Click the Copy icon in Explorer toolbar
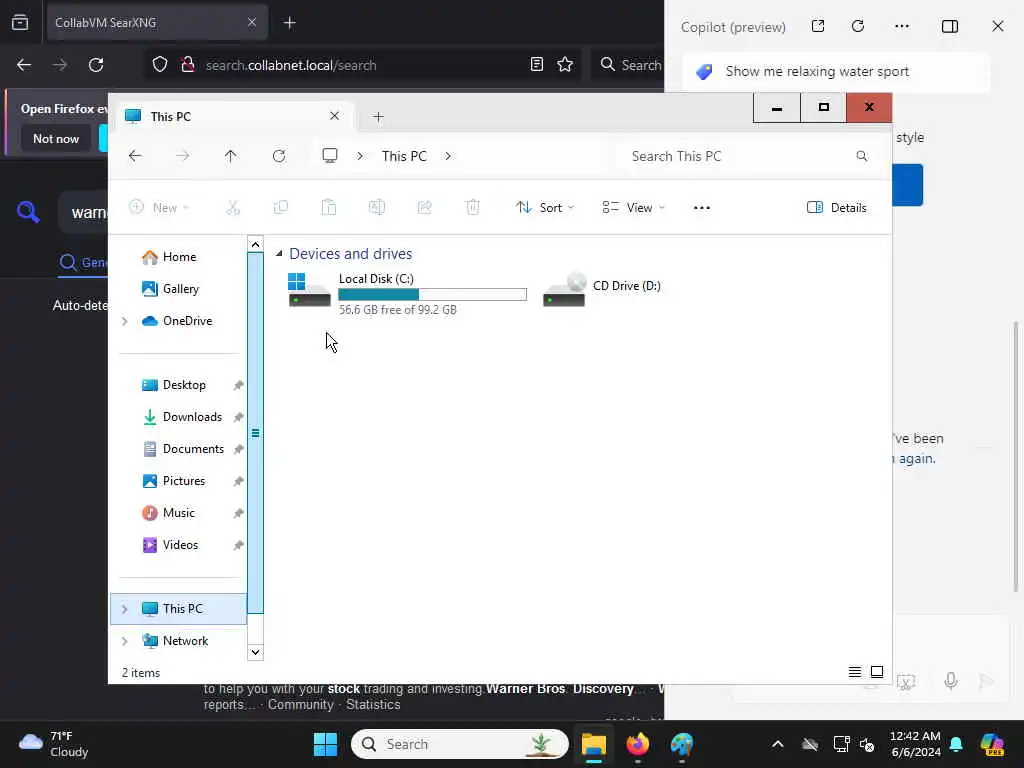Image resolution: width=1024 pixels, height=768 pixels. point(281,208)
